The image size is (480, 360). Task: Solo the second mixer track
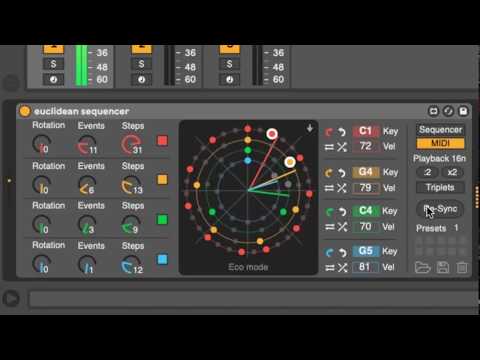point(141,64)
